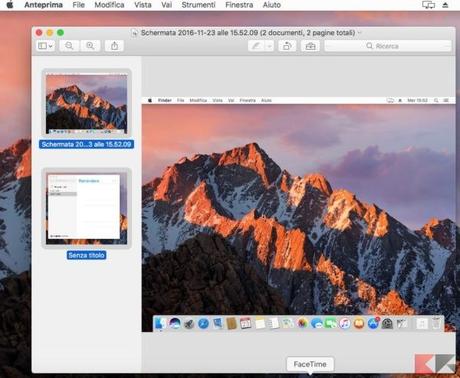Expand the highlight pen options arrow
This screenshot has width=460, height=378.
coord(270,46)
